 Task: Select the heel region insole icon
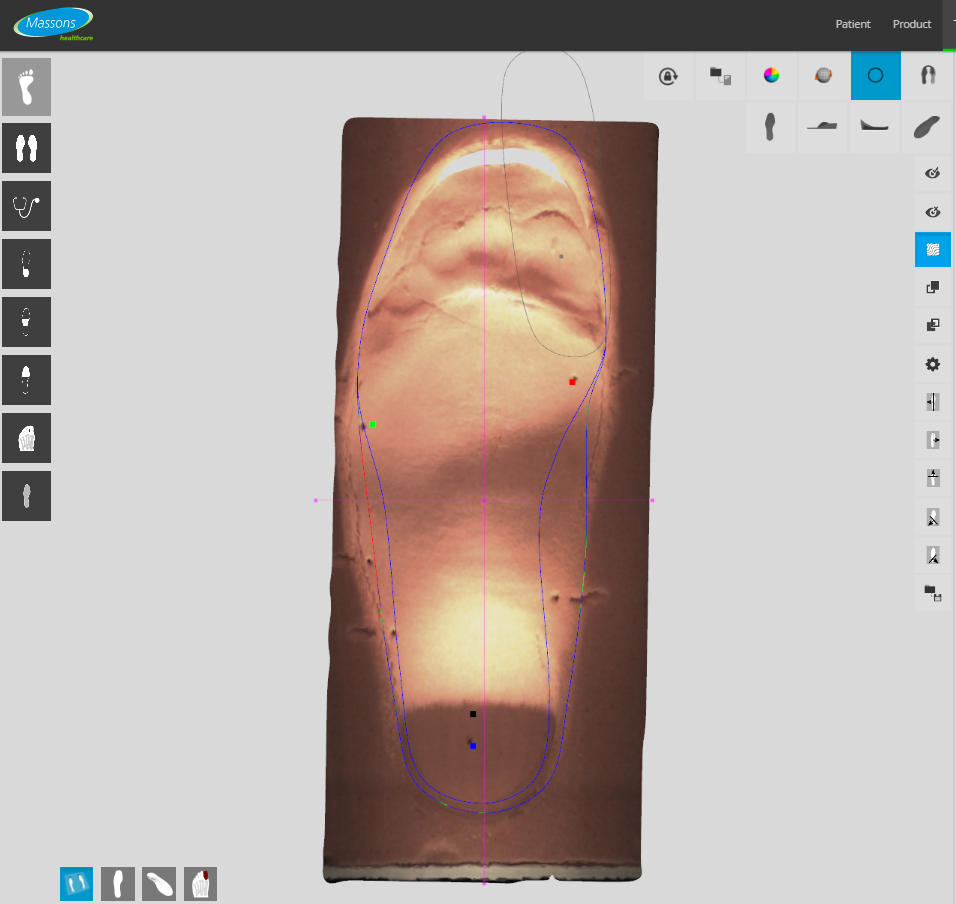(x=26, y=264)
